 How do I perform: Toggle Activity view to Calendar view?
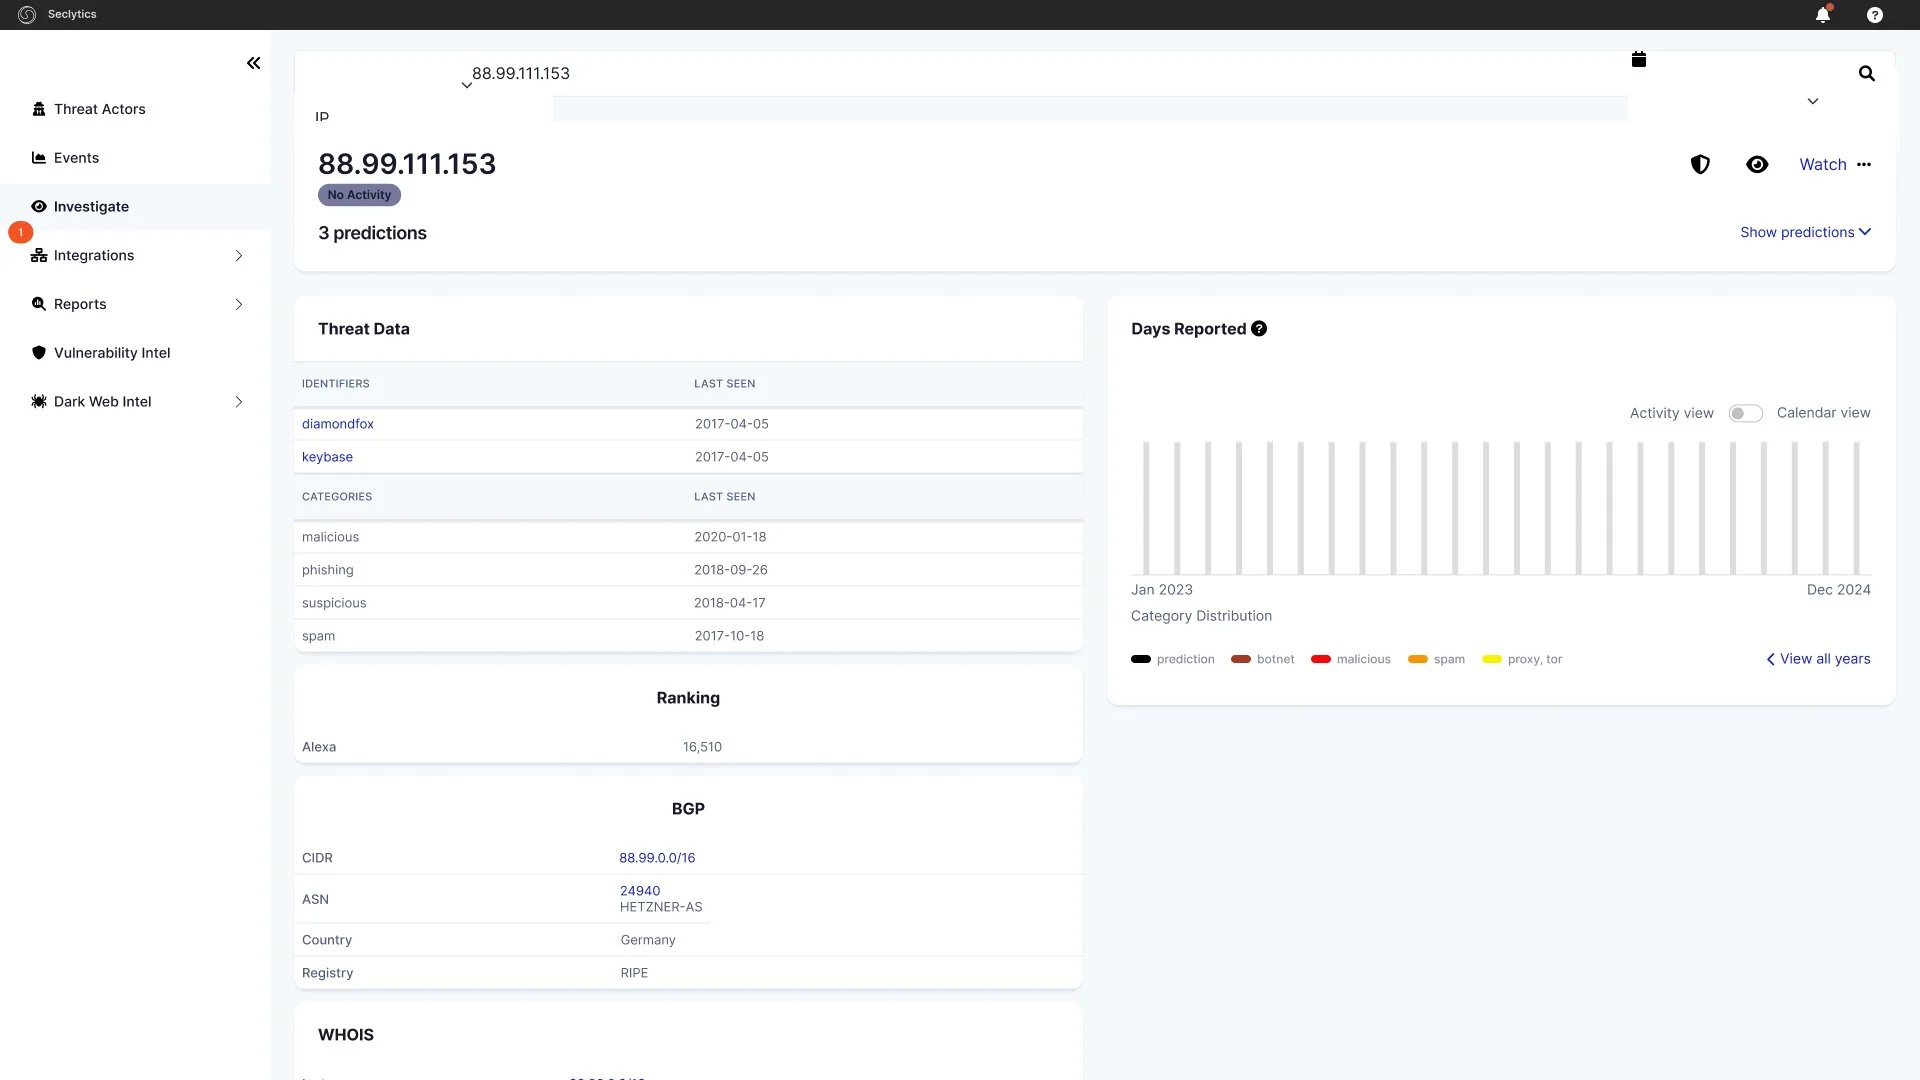coord(1745,413)
